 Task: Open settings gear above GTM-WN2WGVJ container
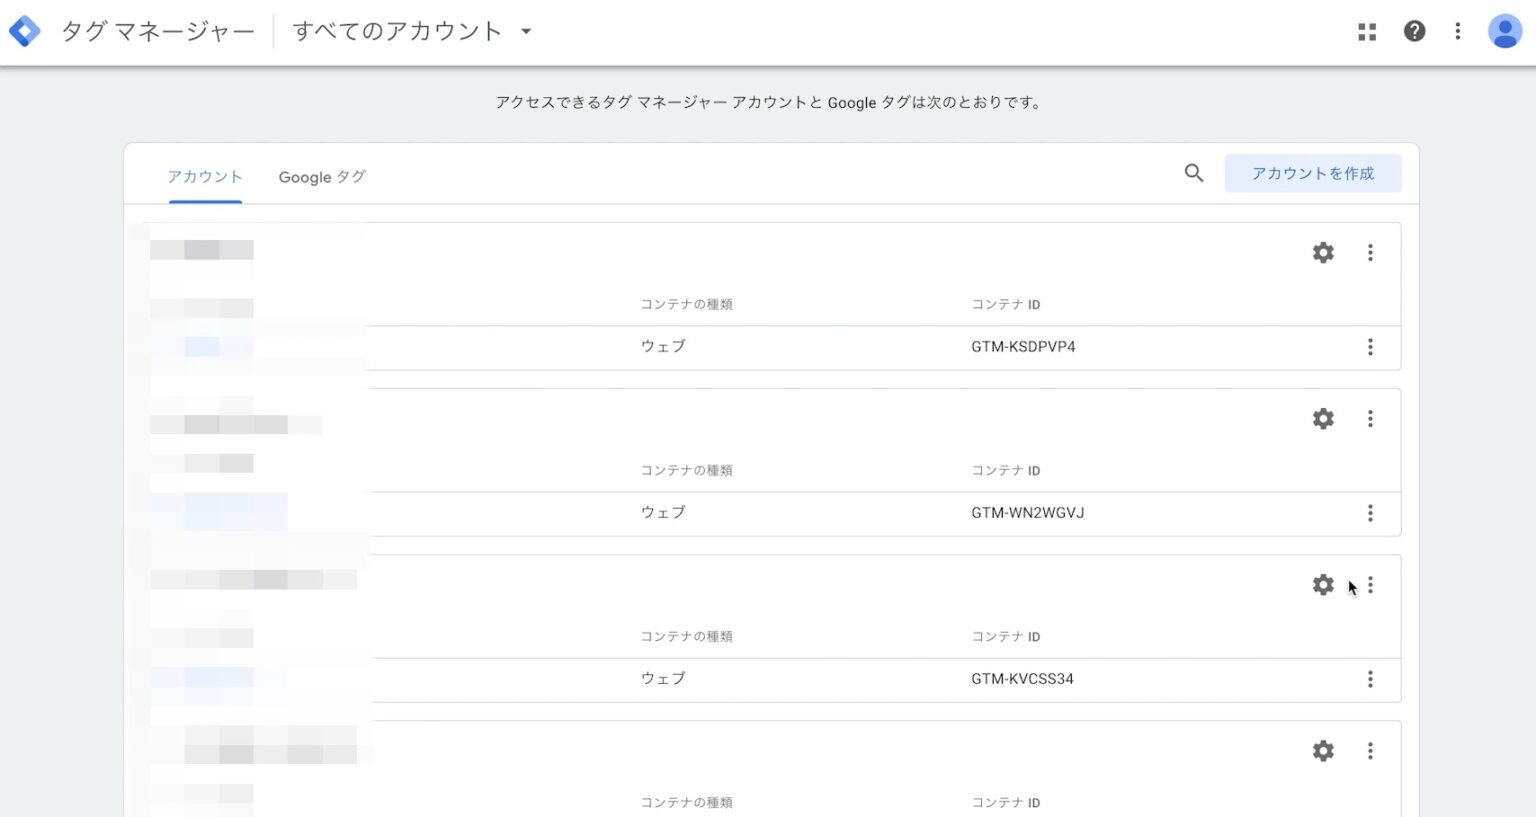[x=1323, y=419]
